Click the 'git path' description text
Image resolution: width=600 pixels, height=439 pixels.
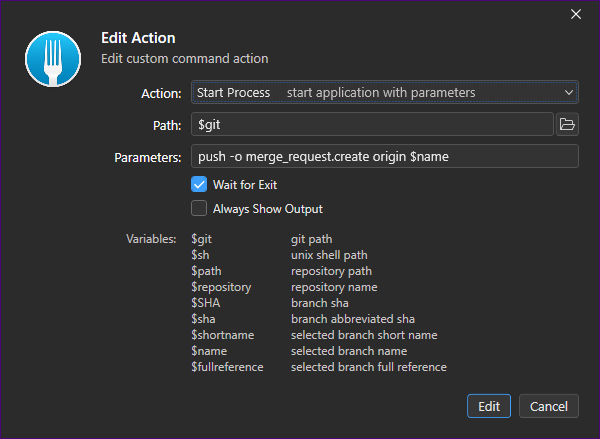311,239
